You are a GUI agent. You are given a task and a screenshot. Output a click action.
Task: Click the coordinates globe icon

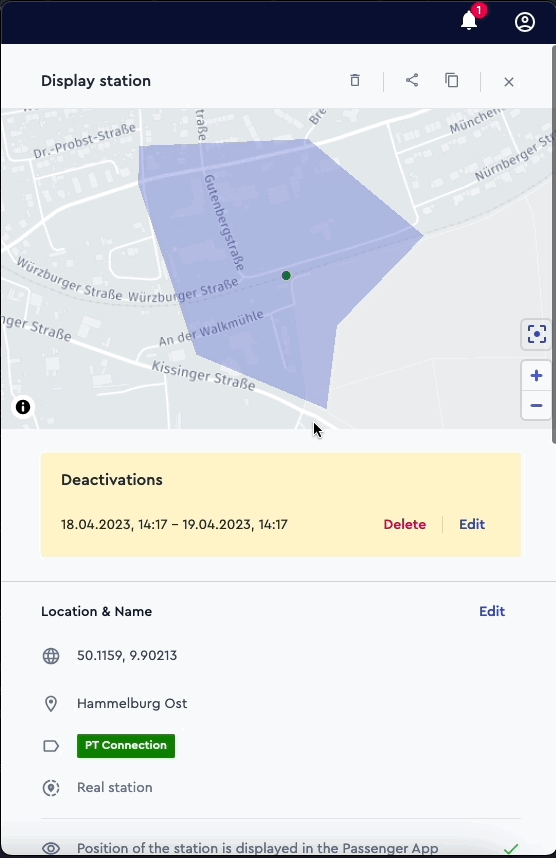click(x=51, y=656)
